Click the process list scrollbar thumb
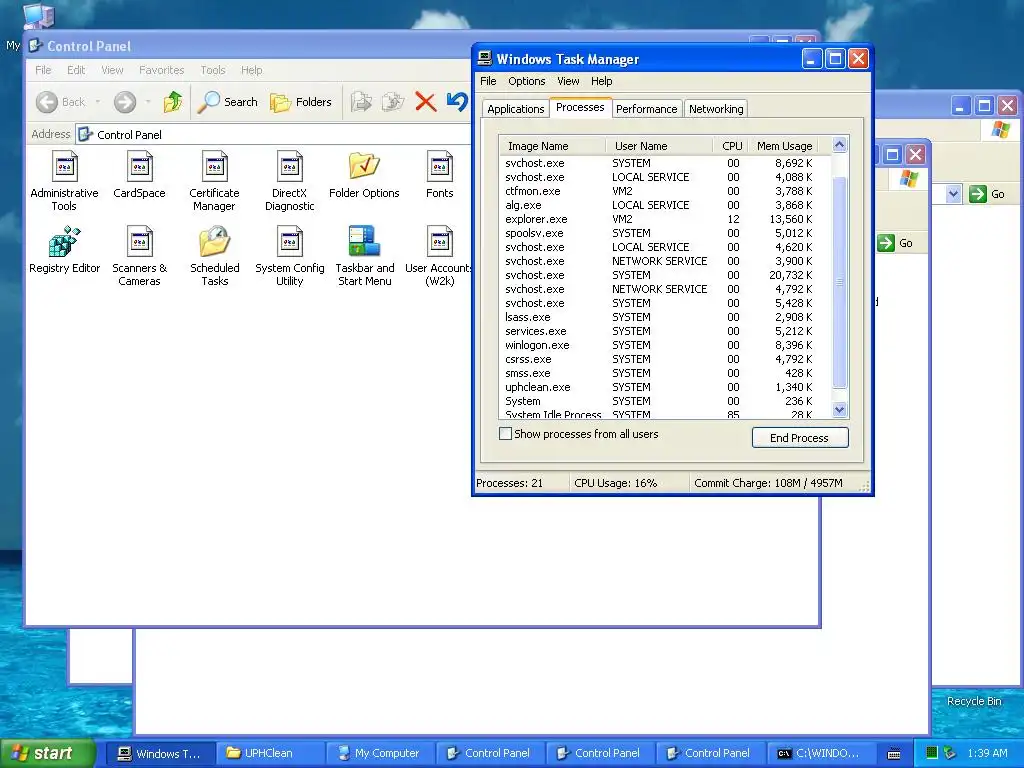 click(840, 282)
